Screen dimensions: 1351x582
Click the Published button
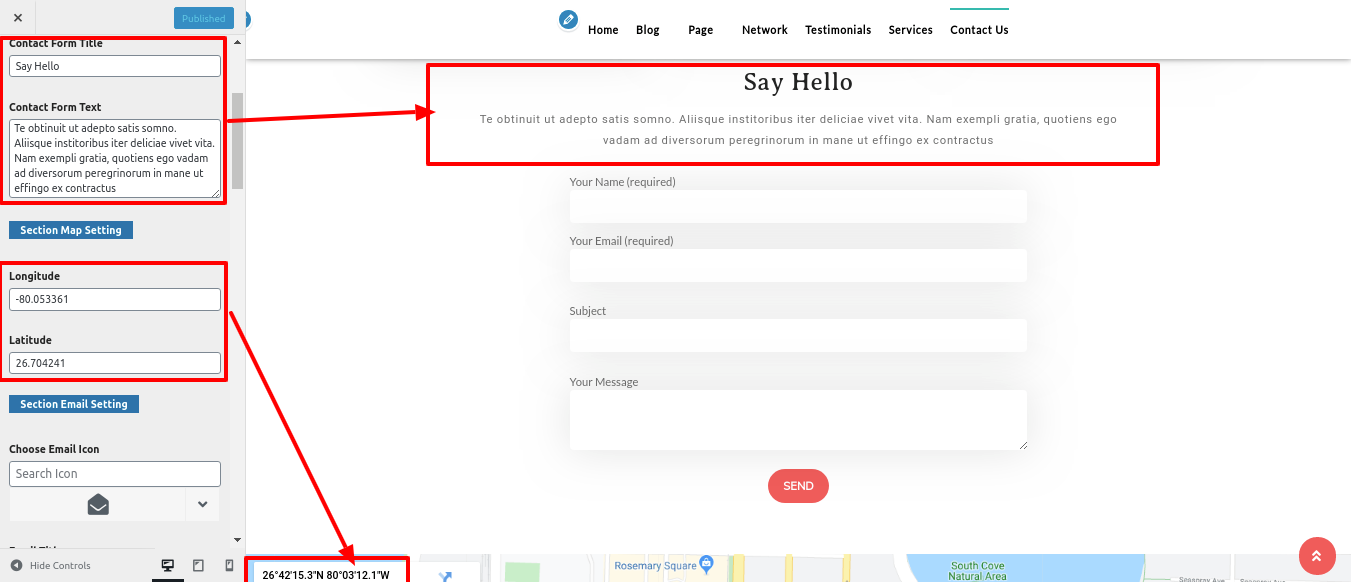pos(203,18)
